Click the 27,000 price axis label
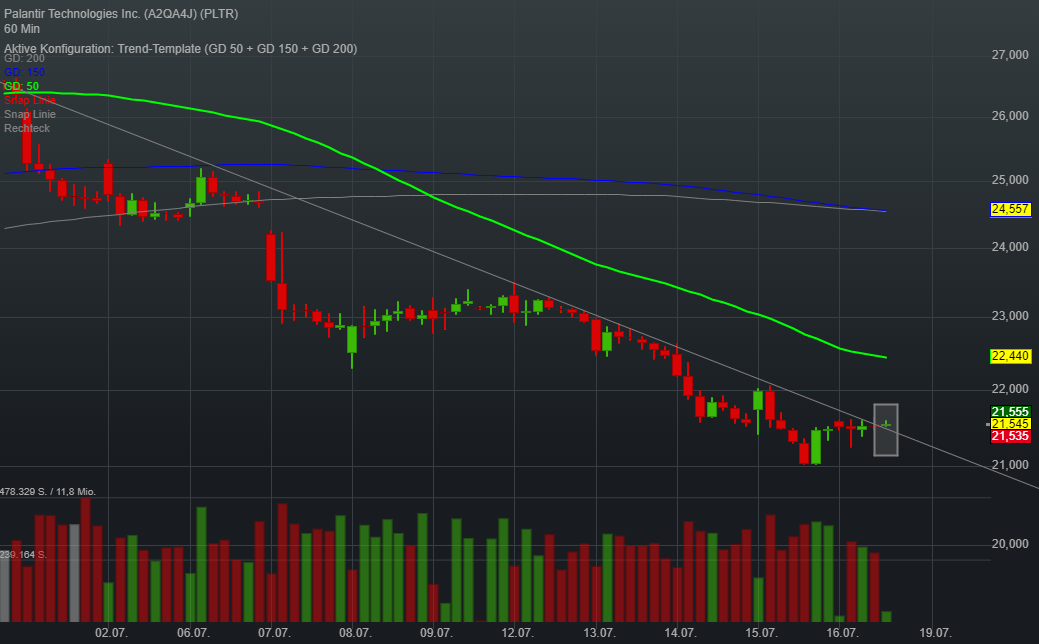1039x644 pixels. (1010, 55)
